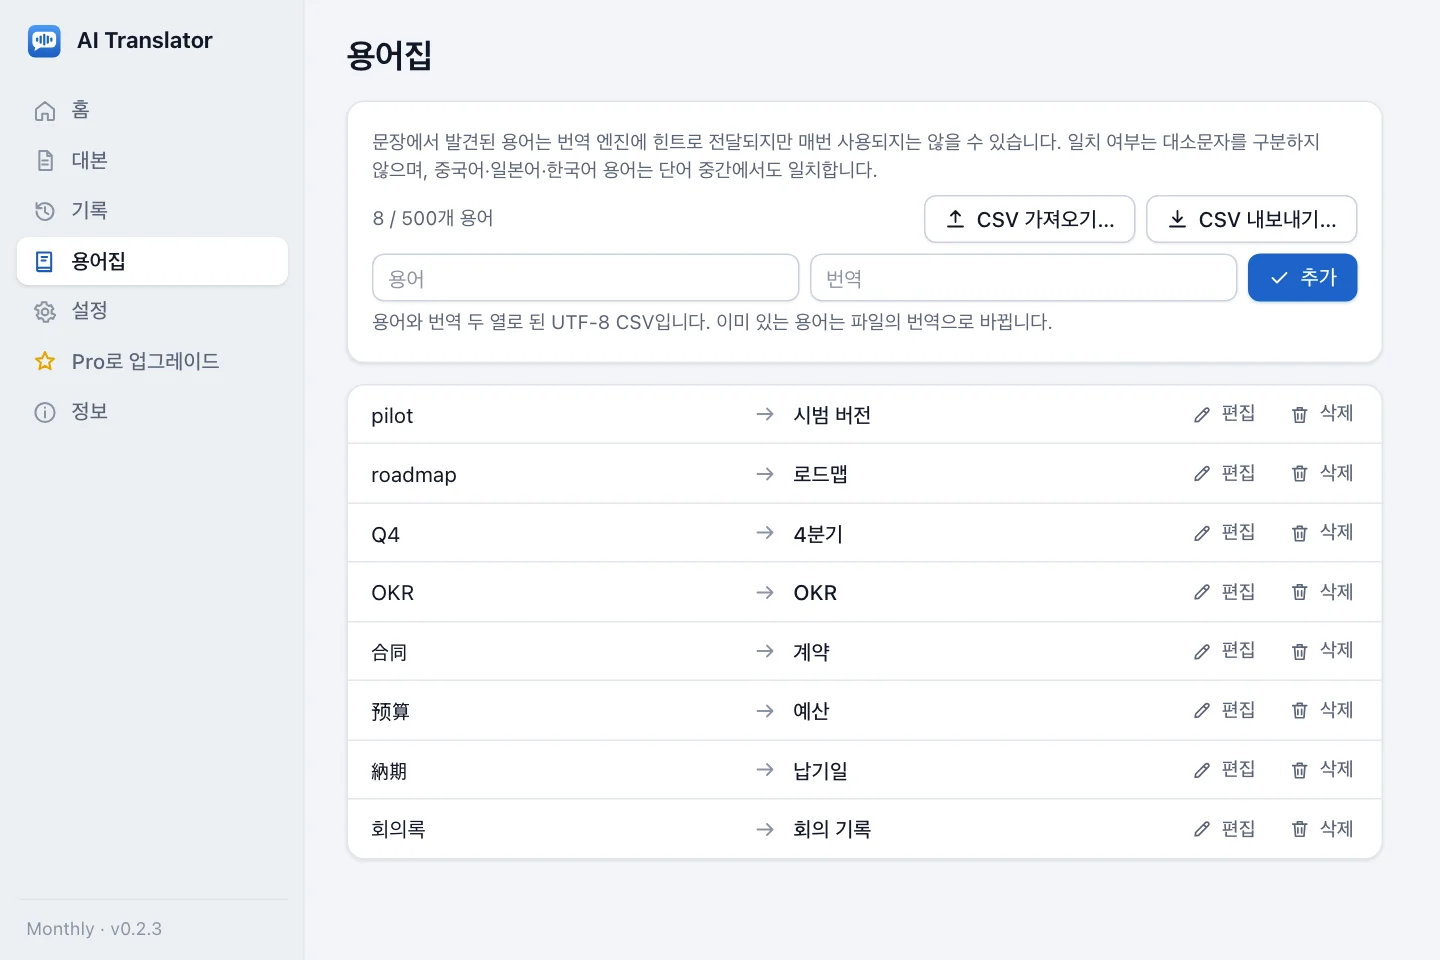Click trash icon in 회의록 row
Image resolution: width=1440 pixels, height=960 pixels.
point(1300,829)
